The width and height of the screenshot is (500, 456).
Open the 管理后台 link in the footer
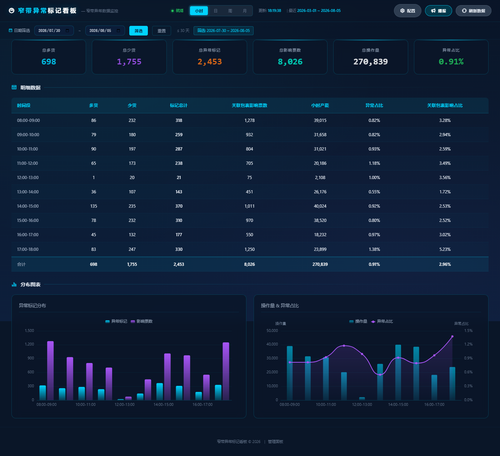coord(276,441)
